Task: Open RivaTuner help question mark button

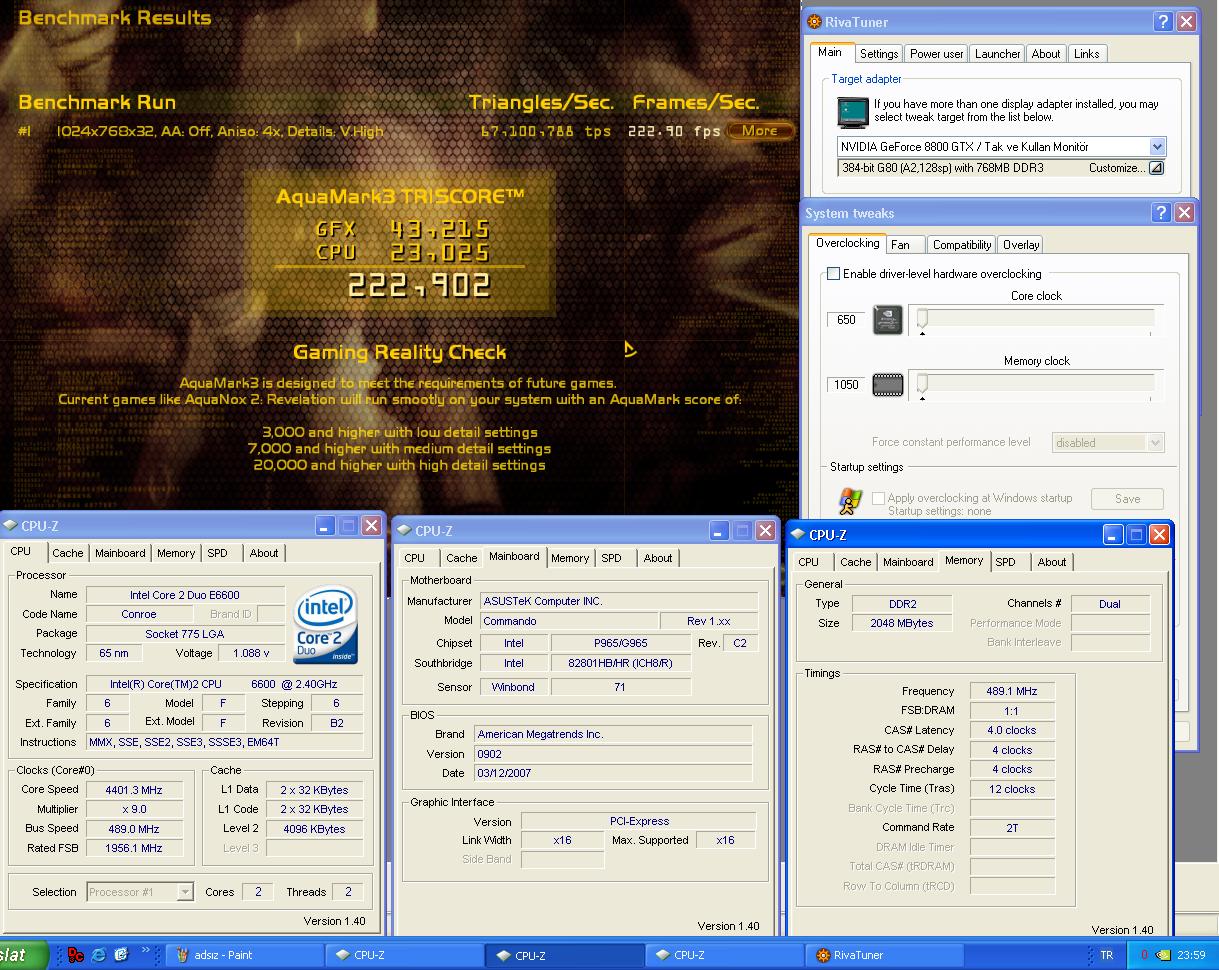Action: (1163, 22)
